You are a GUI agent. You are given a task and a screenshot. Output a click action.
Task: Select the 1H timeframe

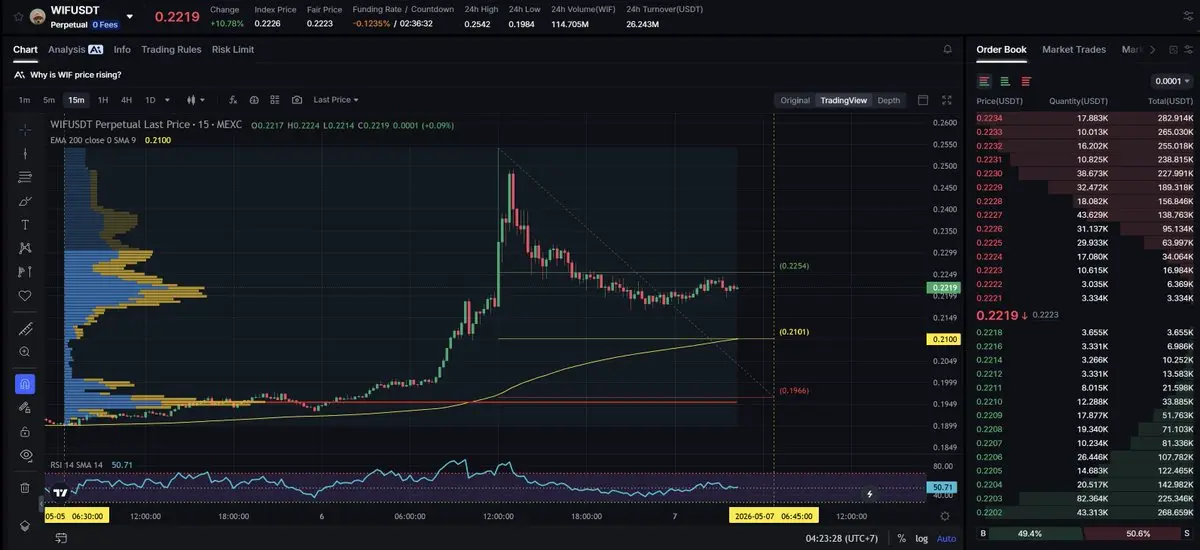103,100
